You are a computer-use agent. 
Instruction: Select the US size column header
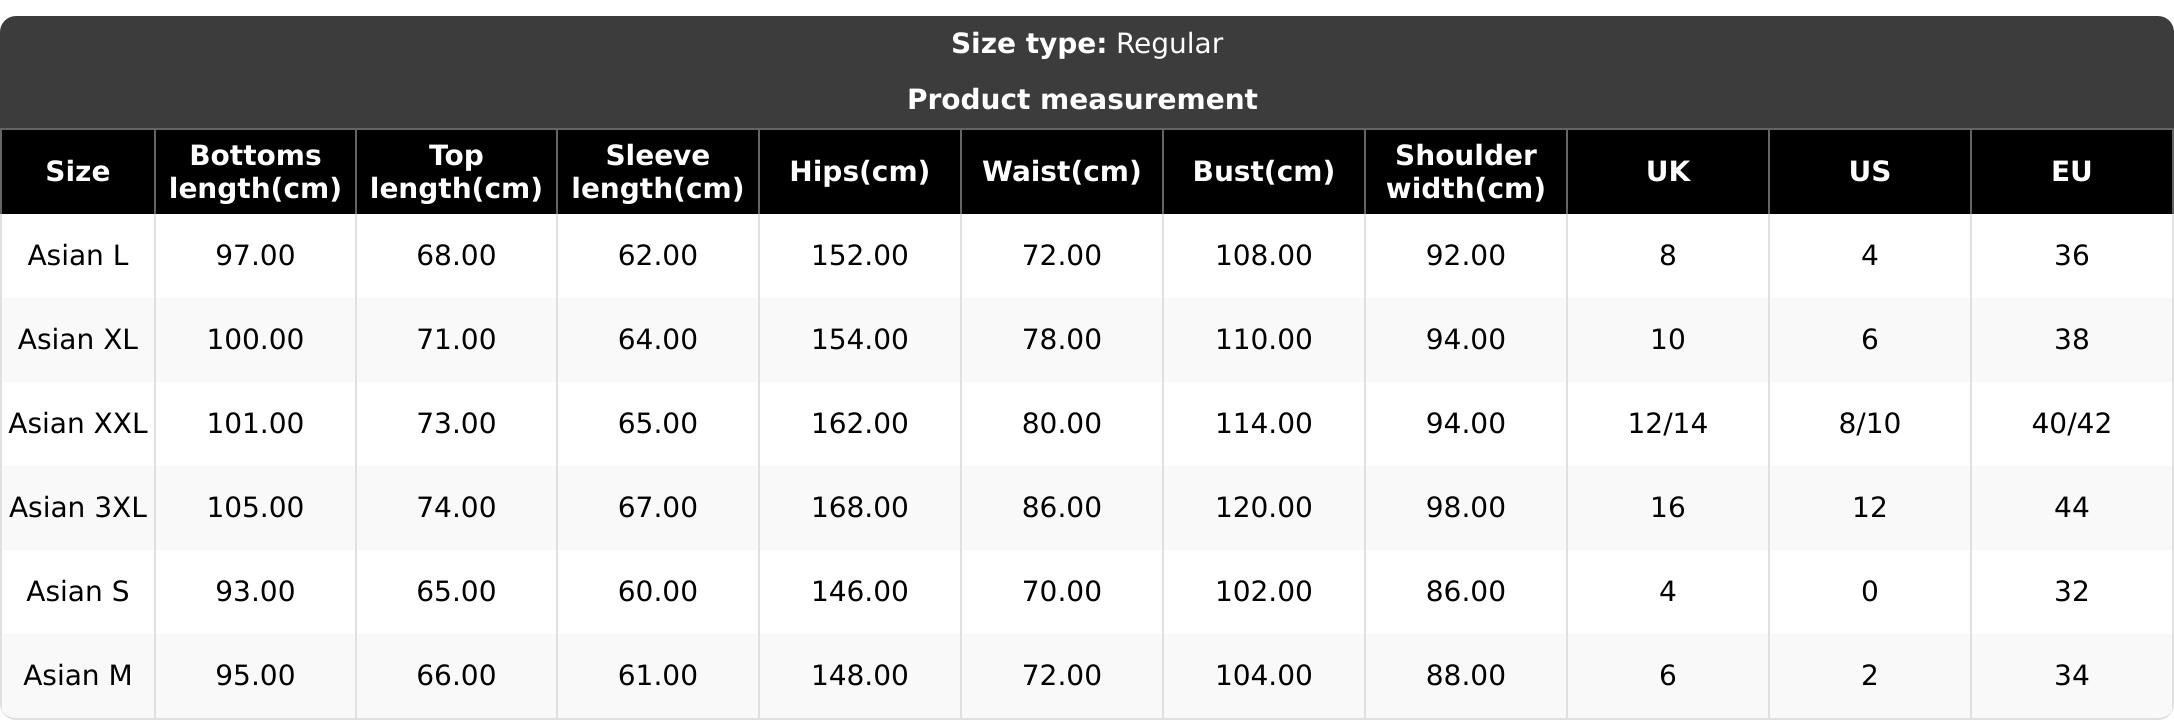[1869, 172]
